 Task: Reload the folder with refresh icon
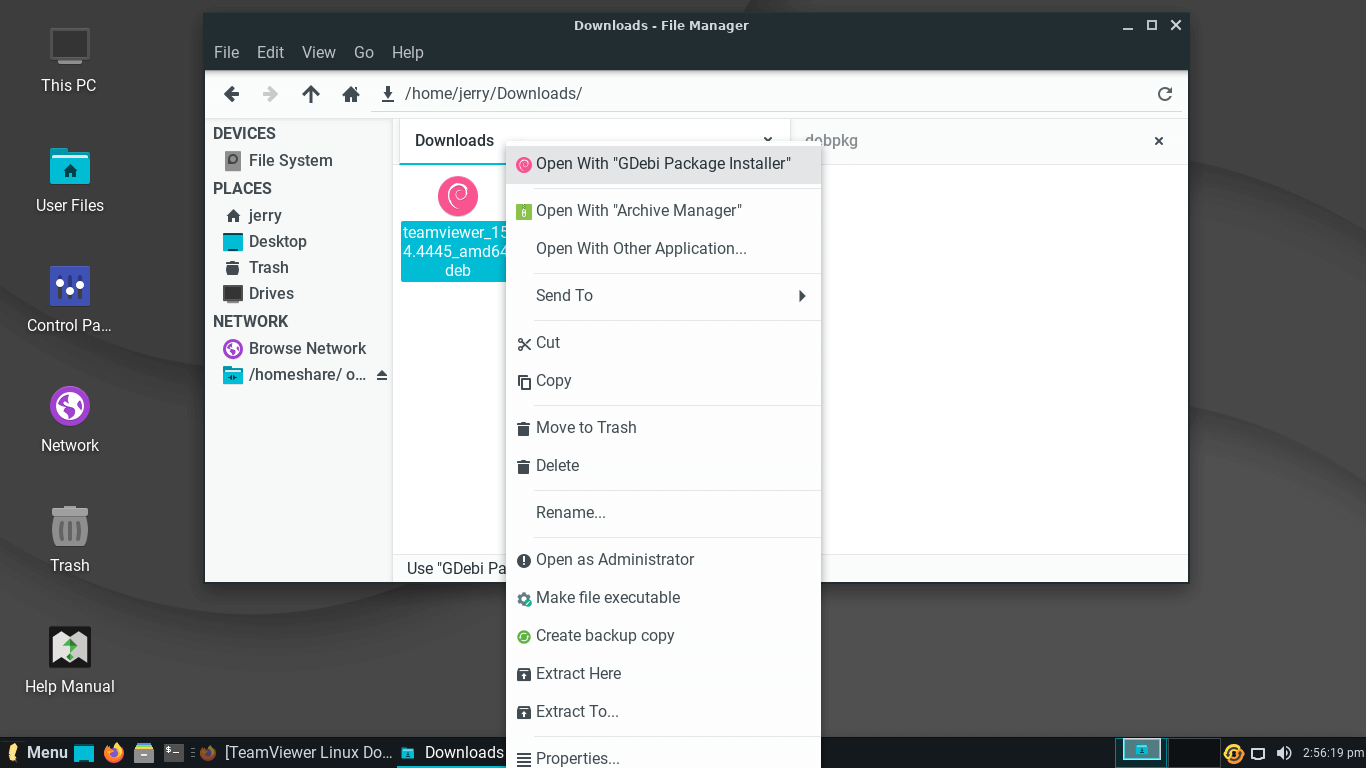(x=1164, y=94)
